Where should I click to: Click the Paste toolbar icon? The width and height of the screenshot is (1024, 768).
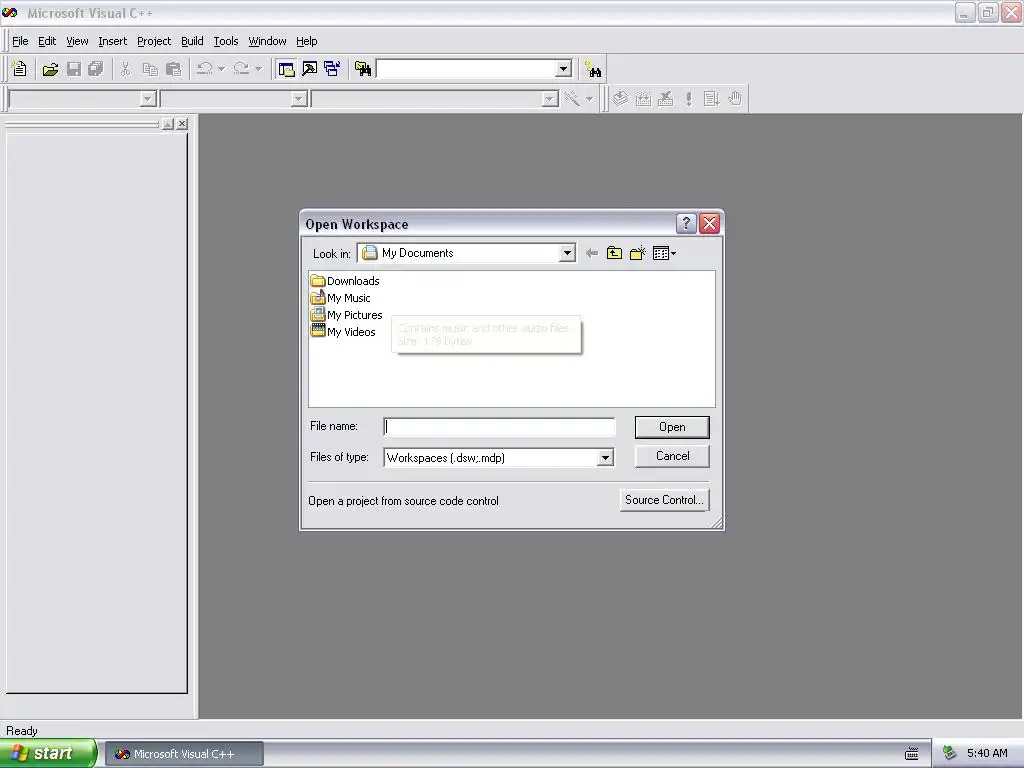click(174, 69)
